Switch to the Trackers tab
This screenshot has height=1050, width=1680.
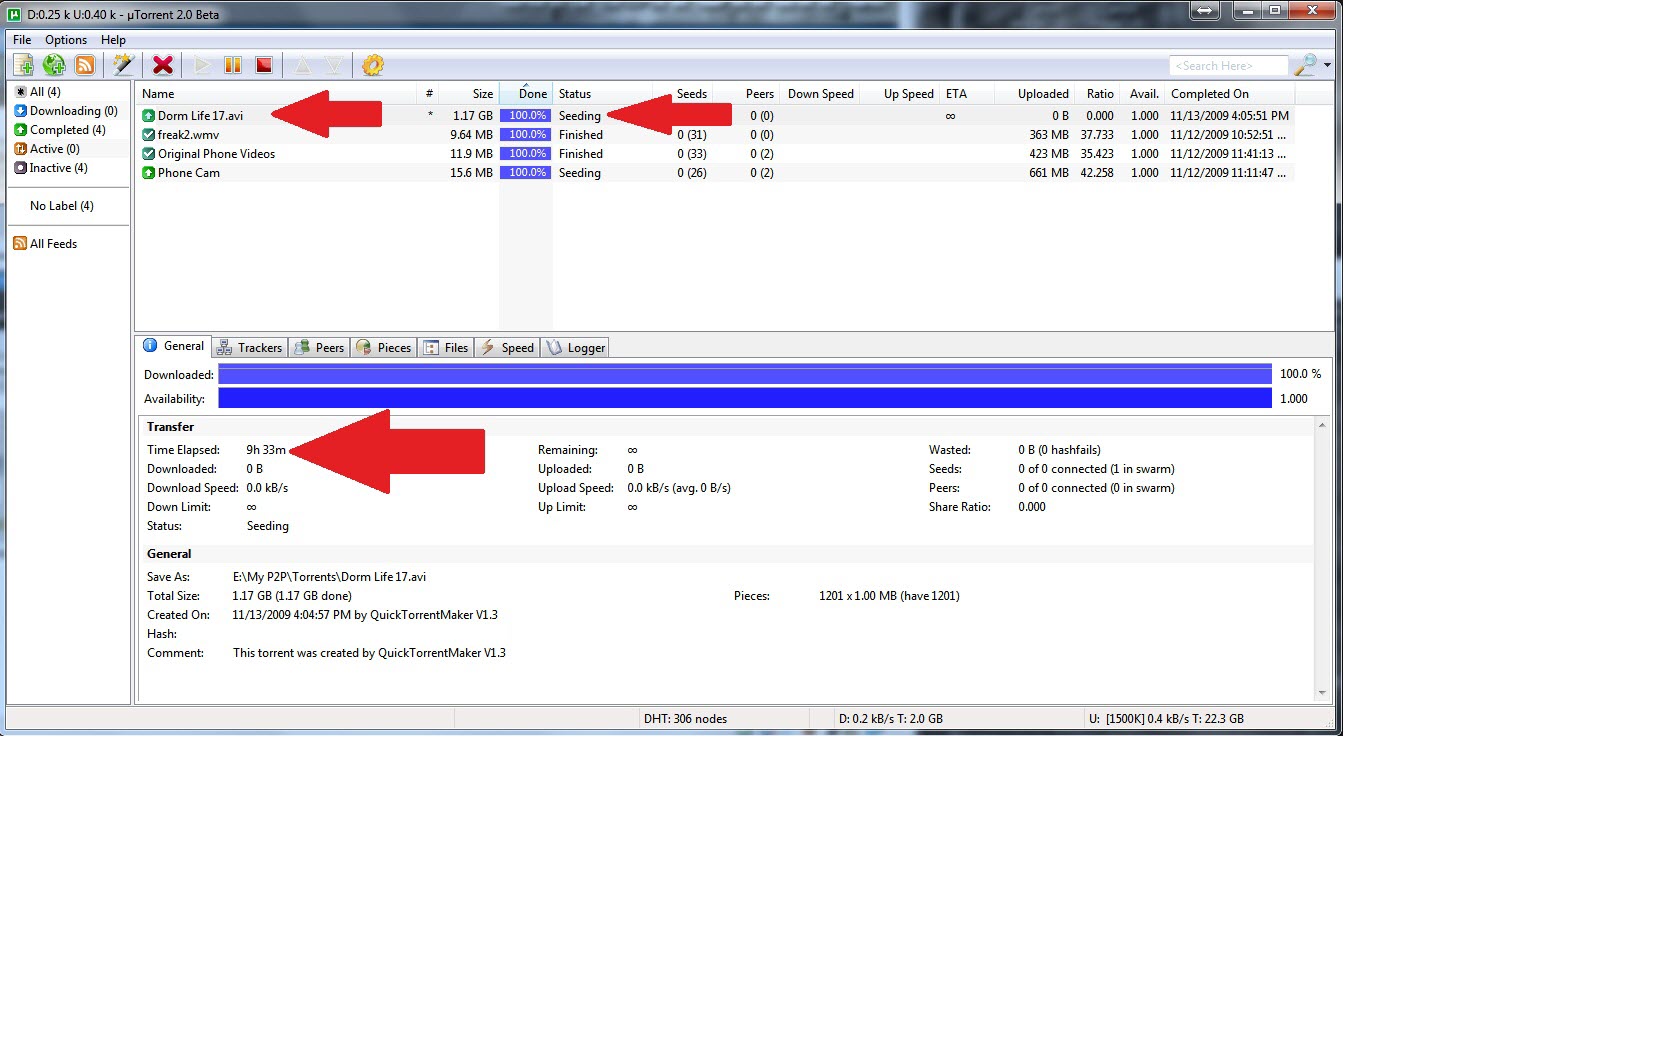[250, 348]
